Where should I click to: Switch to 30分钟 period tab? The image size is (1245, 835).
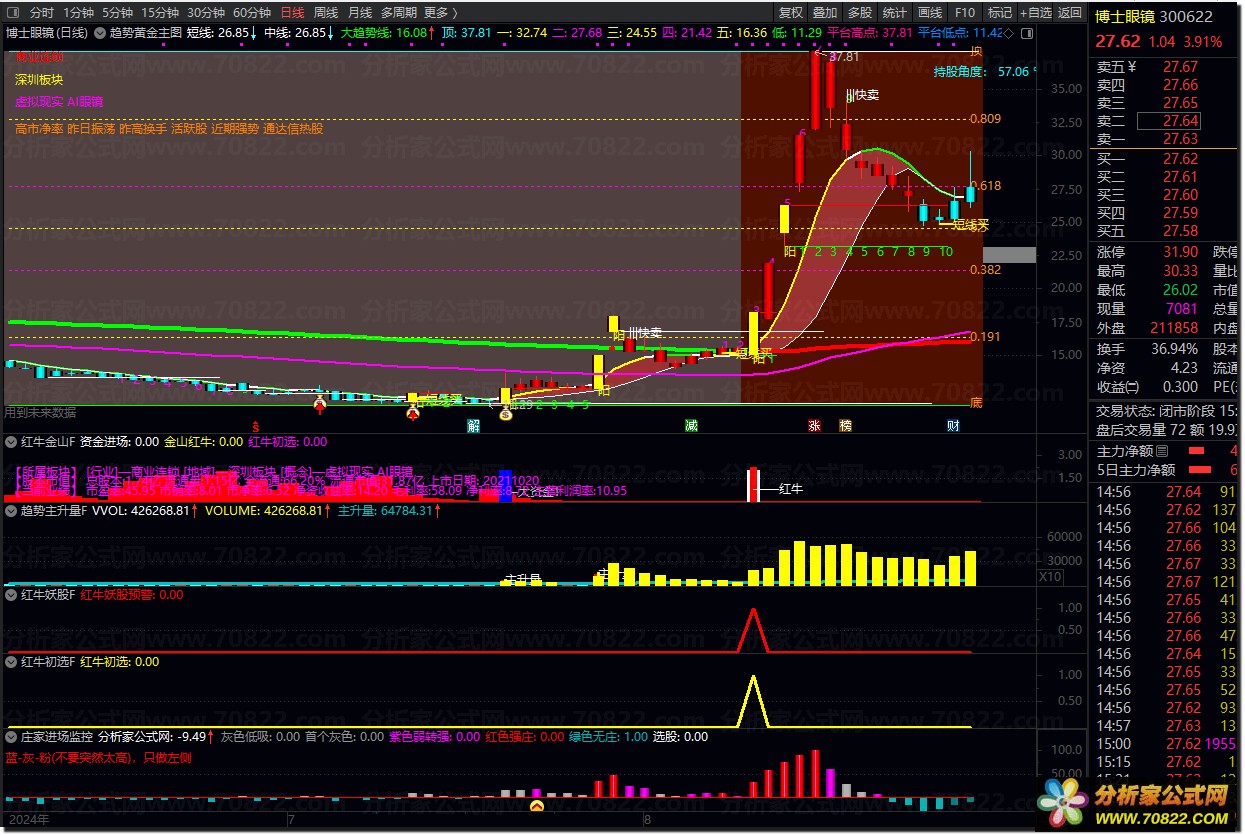(205, 13)
